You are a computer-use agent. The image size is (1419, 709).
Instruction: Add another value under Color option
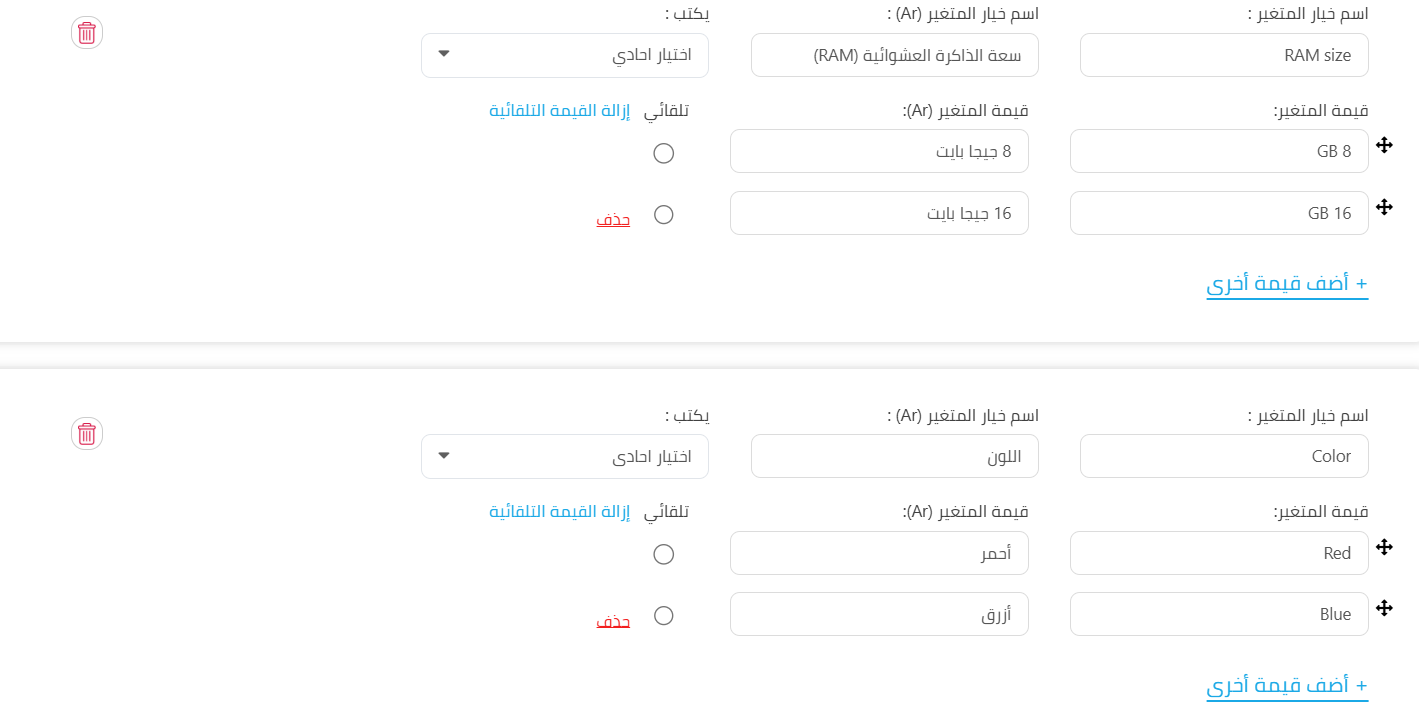click(x=1287, y=685)
